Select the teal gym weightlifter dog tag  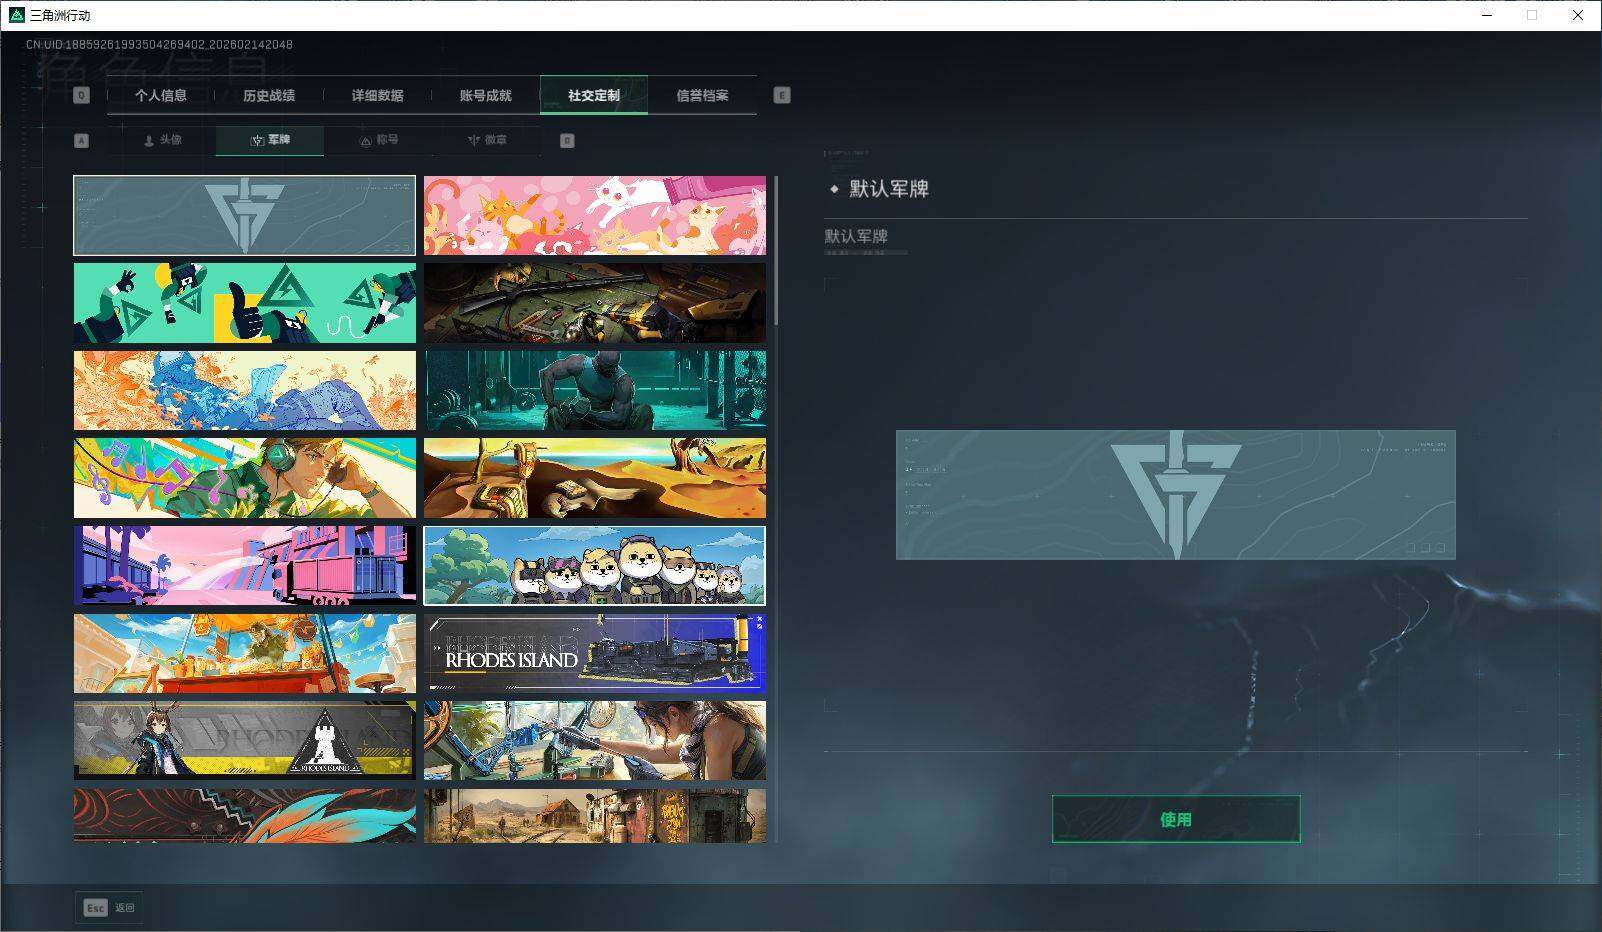(x=595, y=391)
